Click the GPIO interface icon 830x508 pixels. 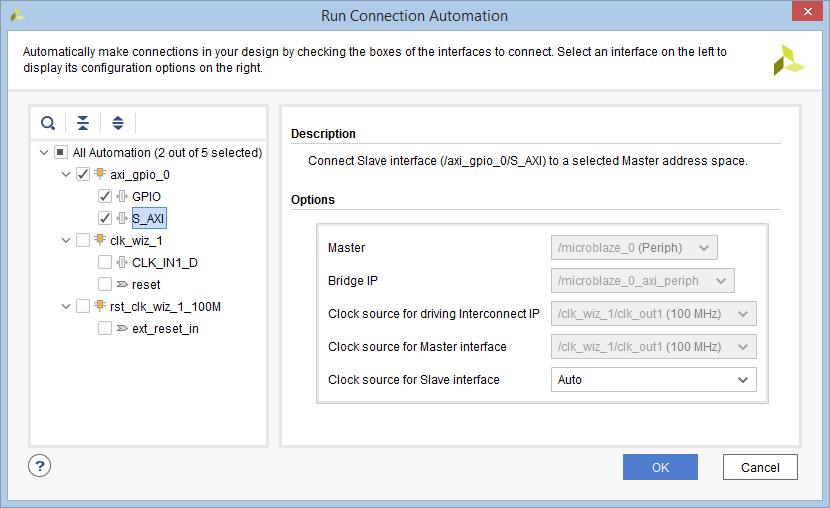122,196
